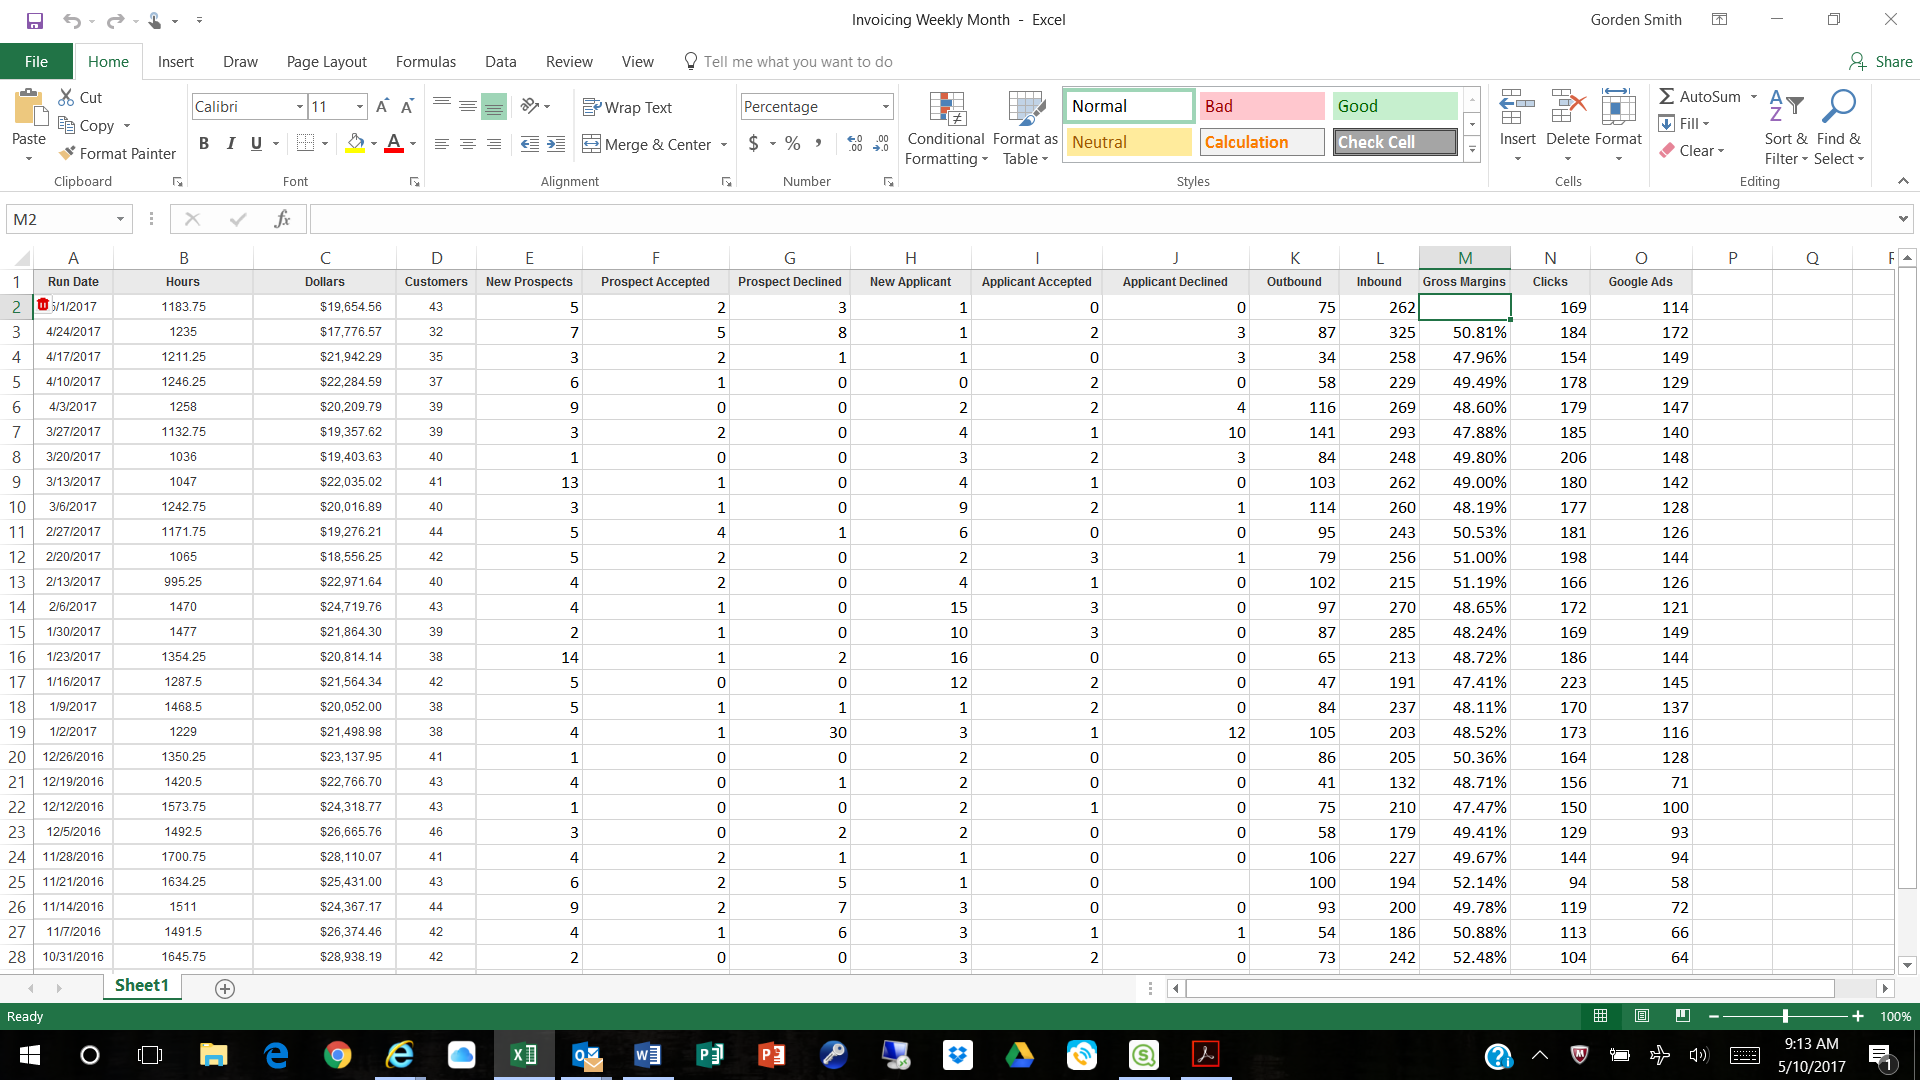This screenshot has width=1920, height=1080.
Task: Open the Page Layout ribbon tab
Action: tap(326, 61)
